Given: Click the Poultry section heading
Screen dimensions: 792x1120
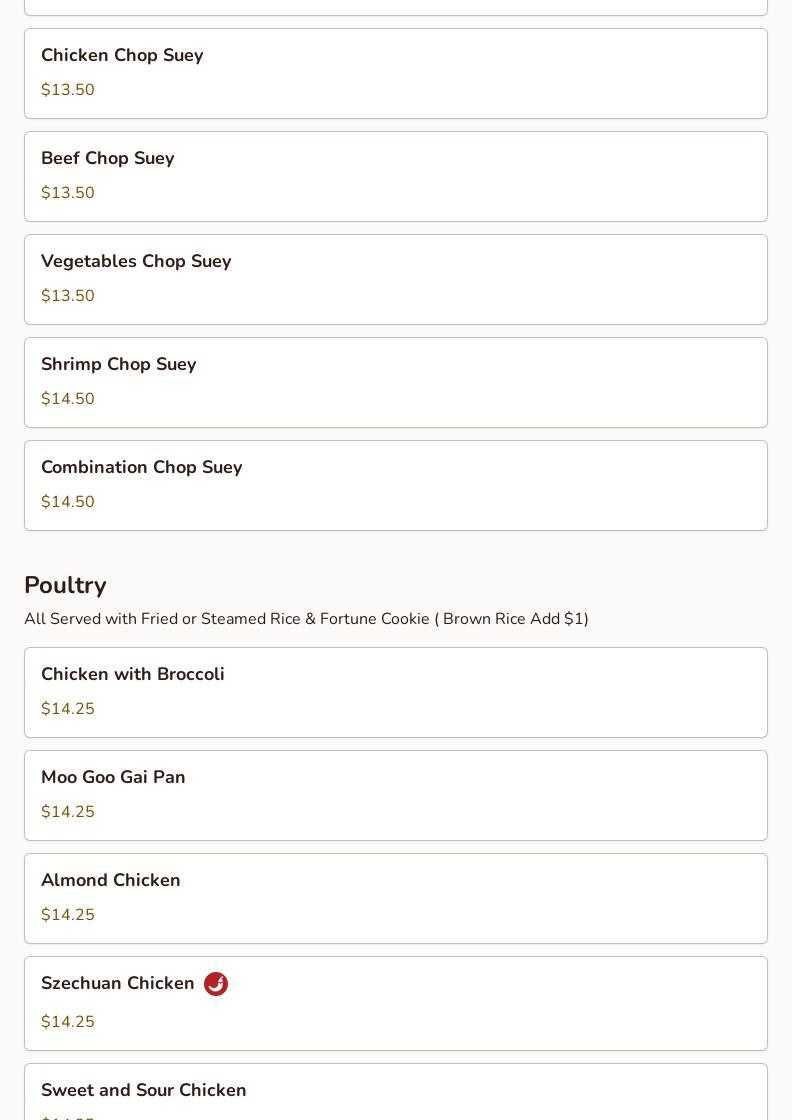Looking at the screenshot, I should 65,585.
